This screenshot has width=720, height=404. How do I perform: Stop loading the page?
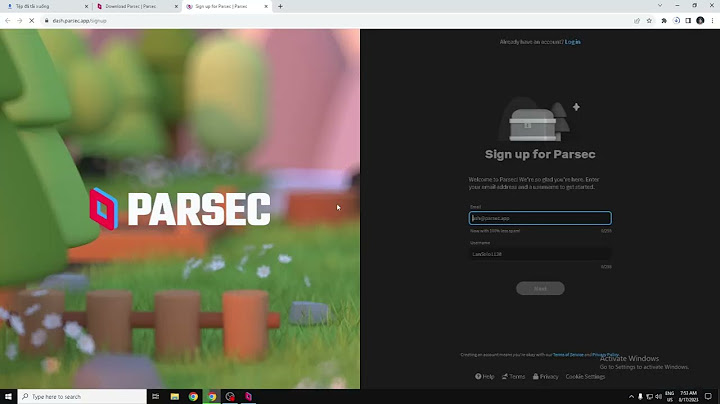point(31,21)
